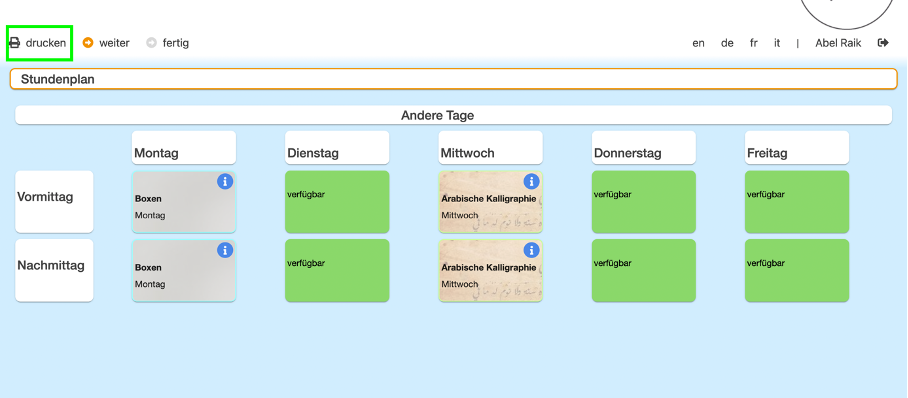
Task: Open the Boxen Montag Nachmittag card
Action: [184, 271]
